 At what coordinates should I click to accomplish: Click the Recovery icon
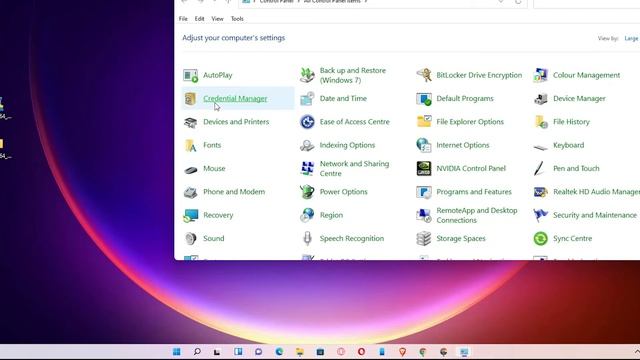tap(190, 215)
